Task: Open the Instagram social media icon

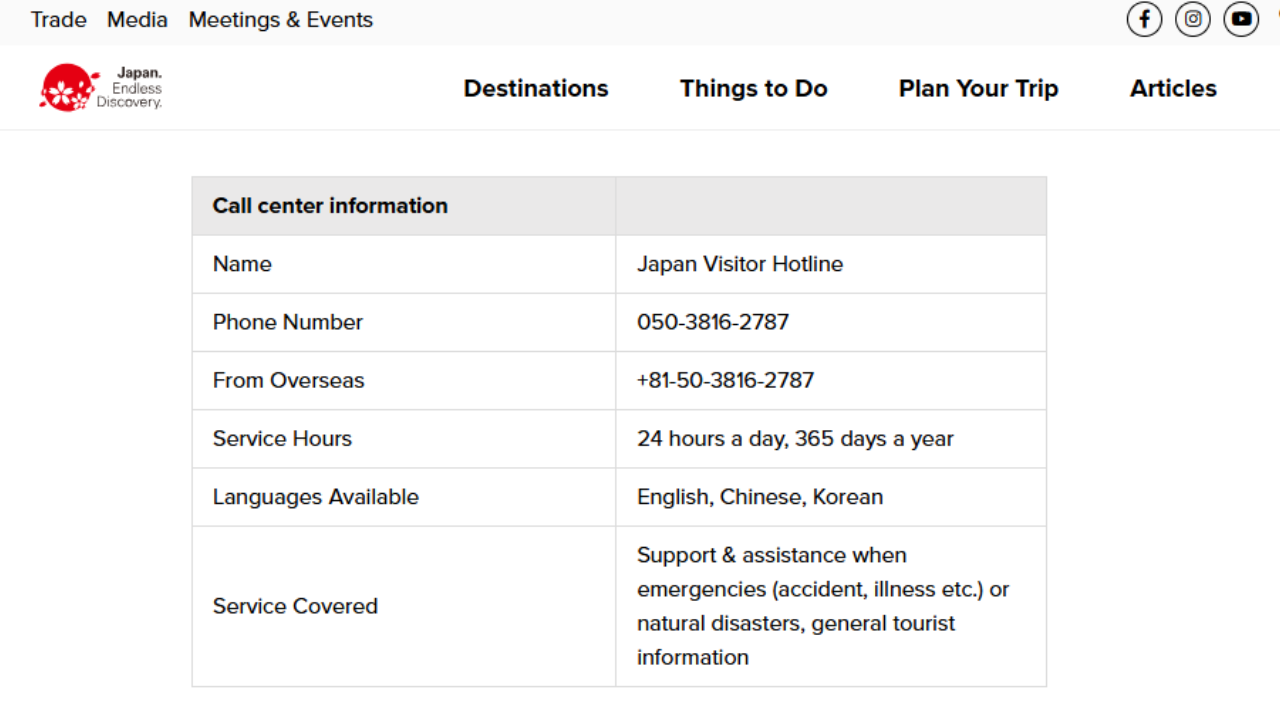Action: point(1192,19)
